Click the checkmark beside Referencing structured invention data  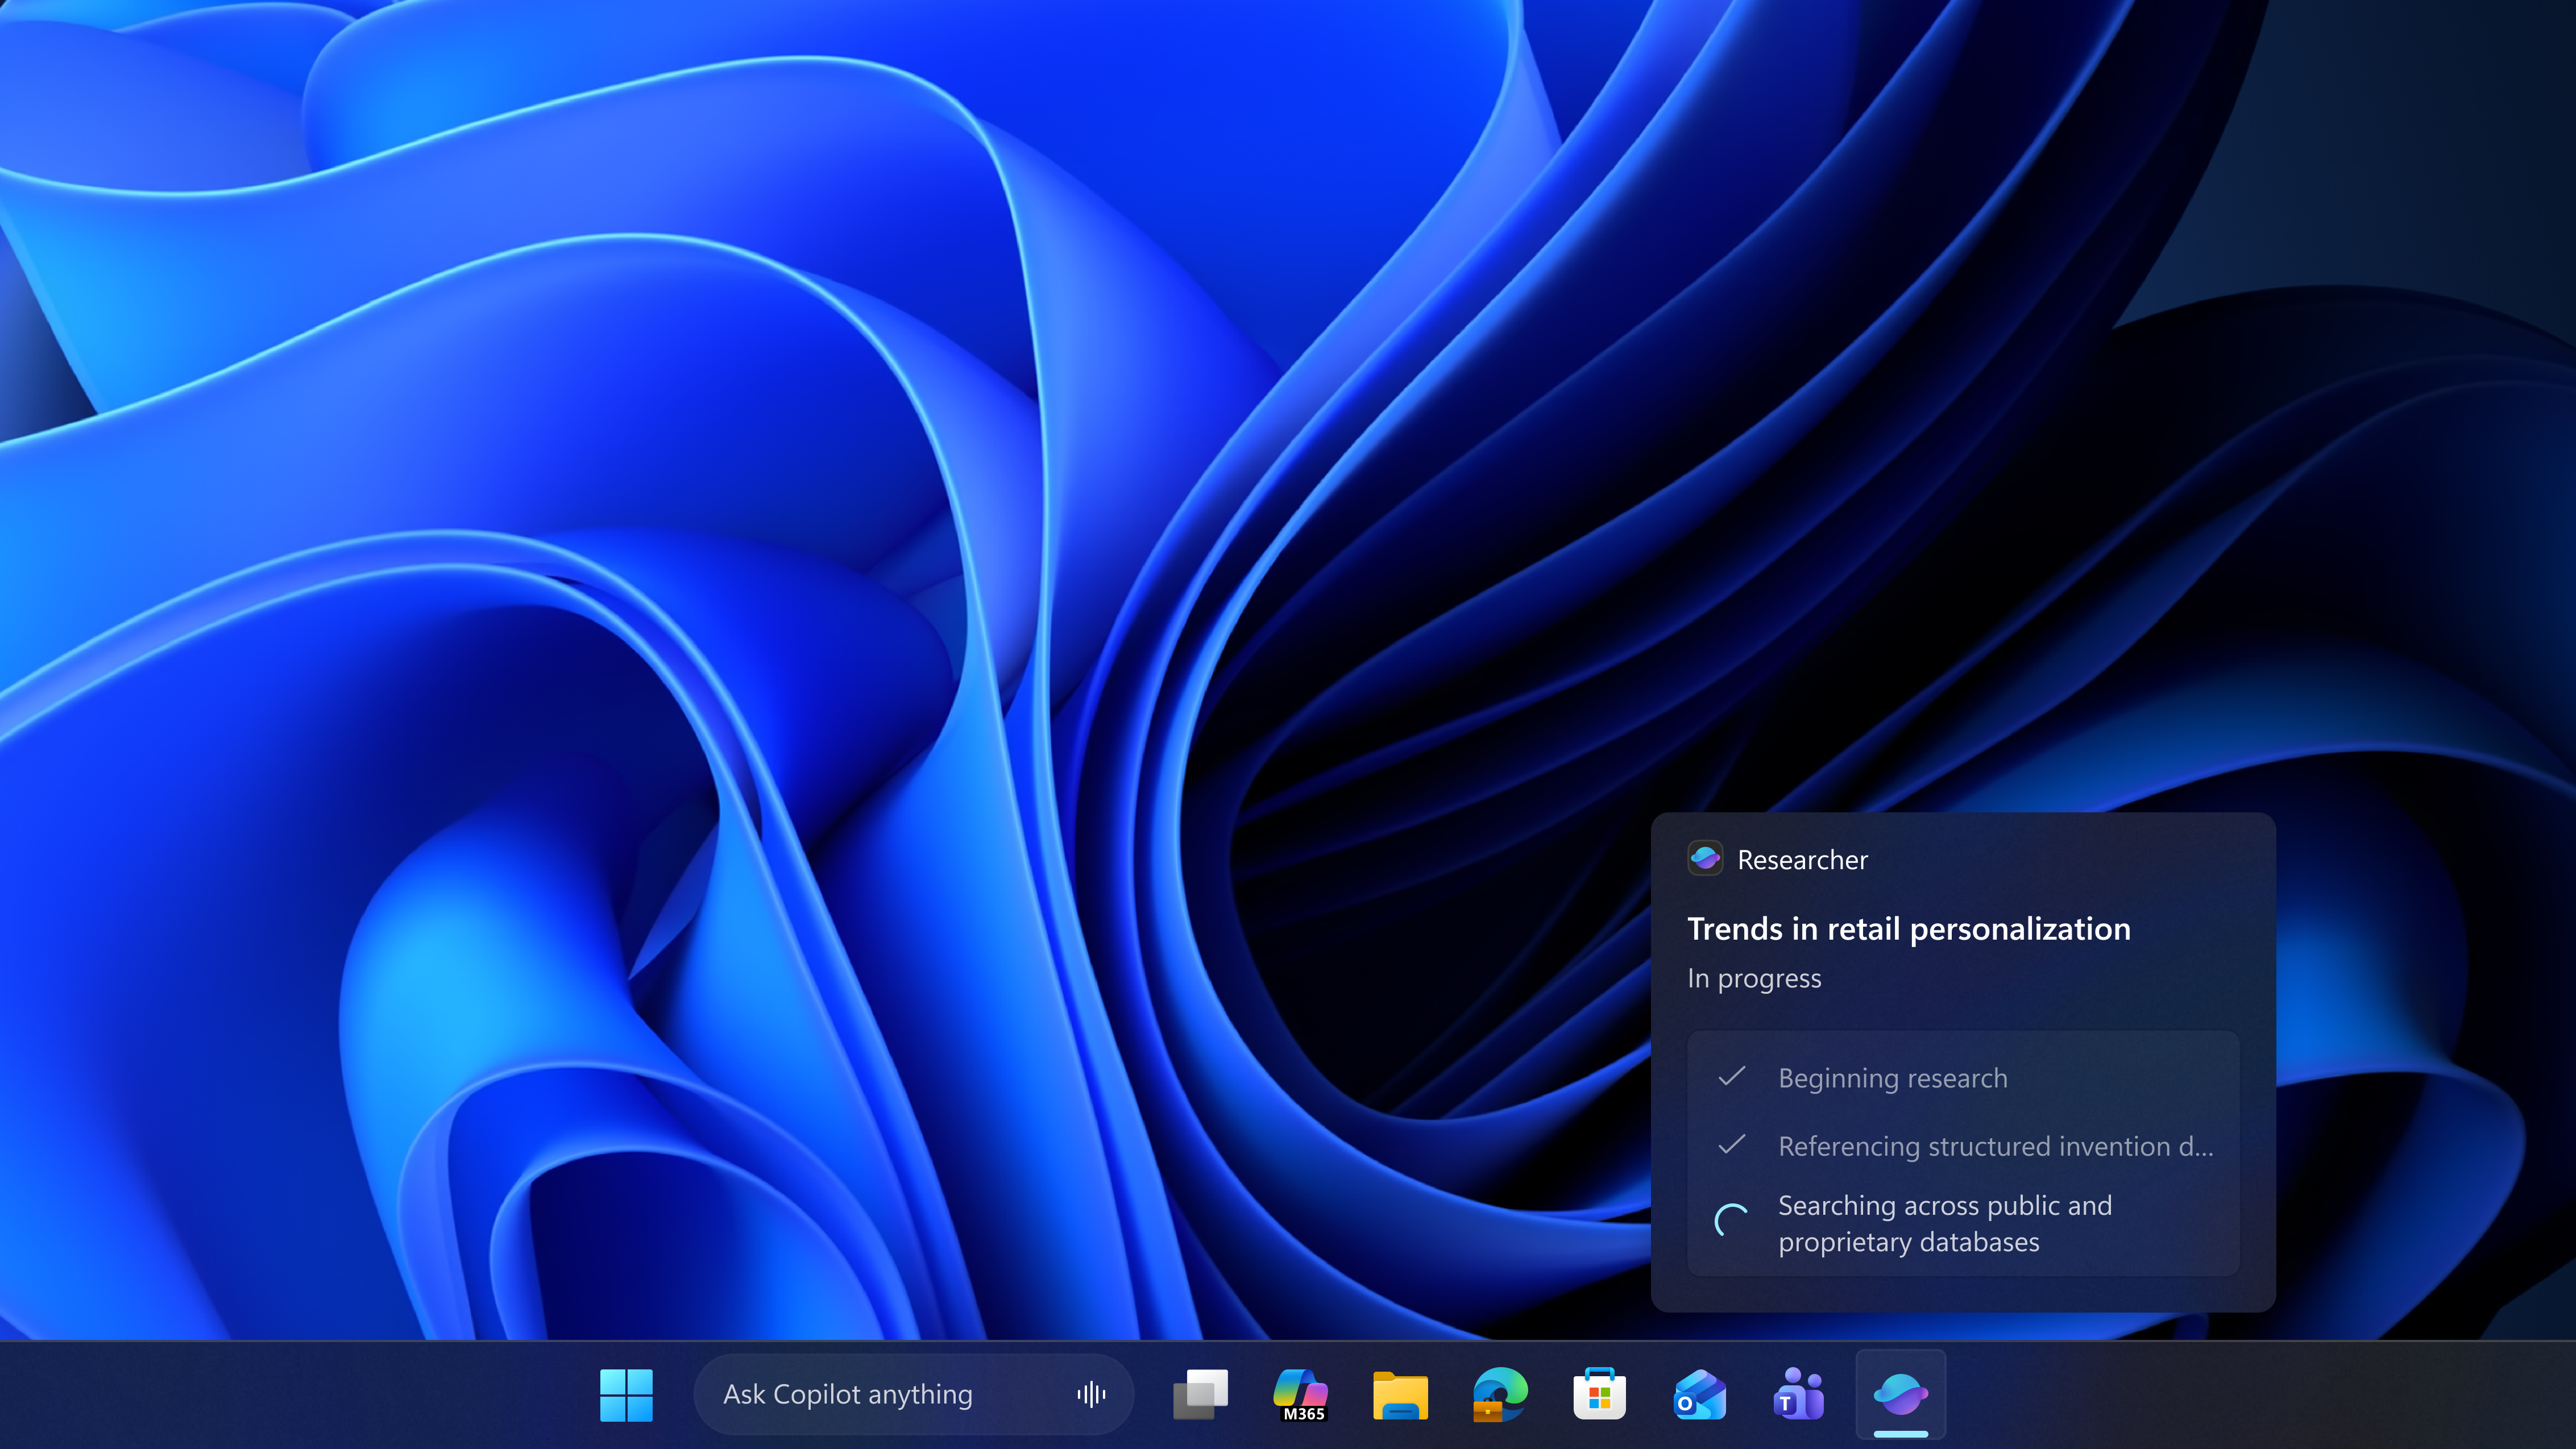point(1731,1146)
